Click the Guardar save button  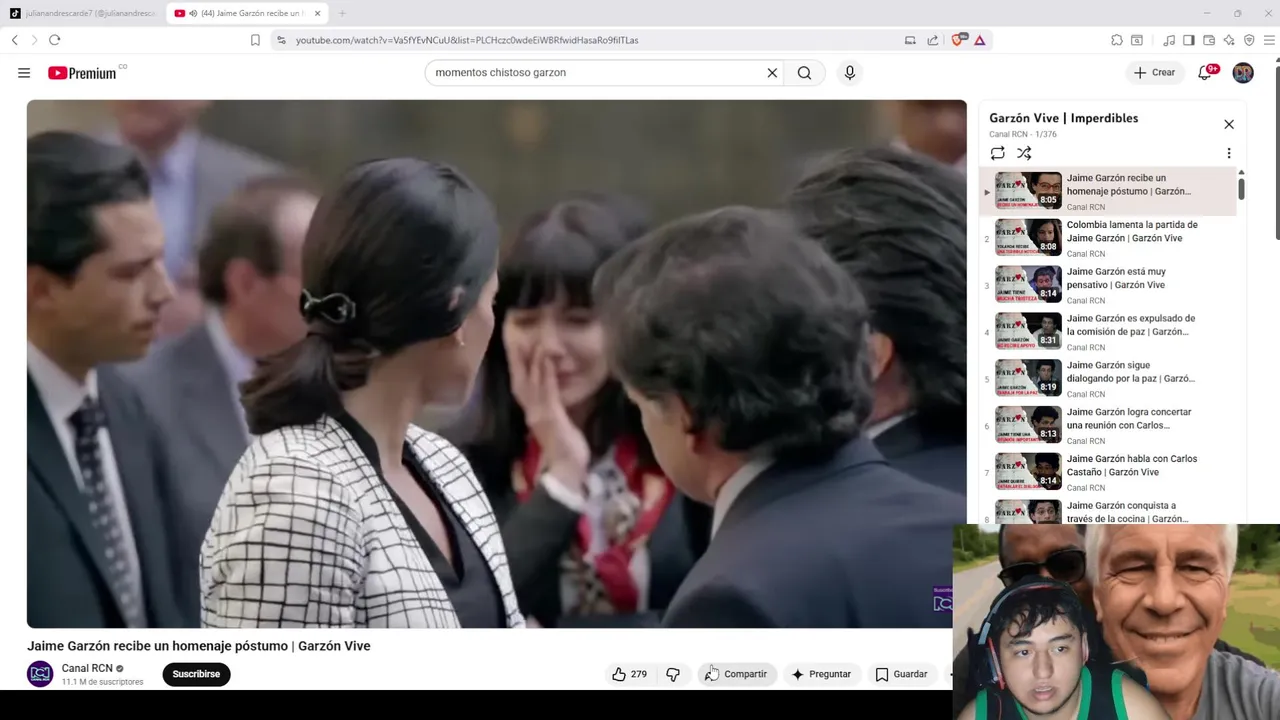click(x=902, y=674)
